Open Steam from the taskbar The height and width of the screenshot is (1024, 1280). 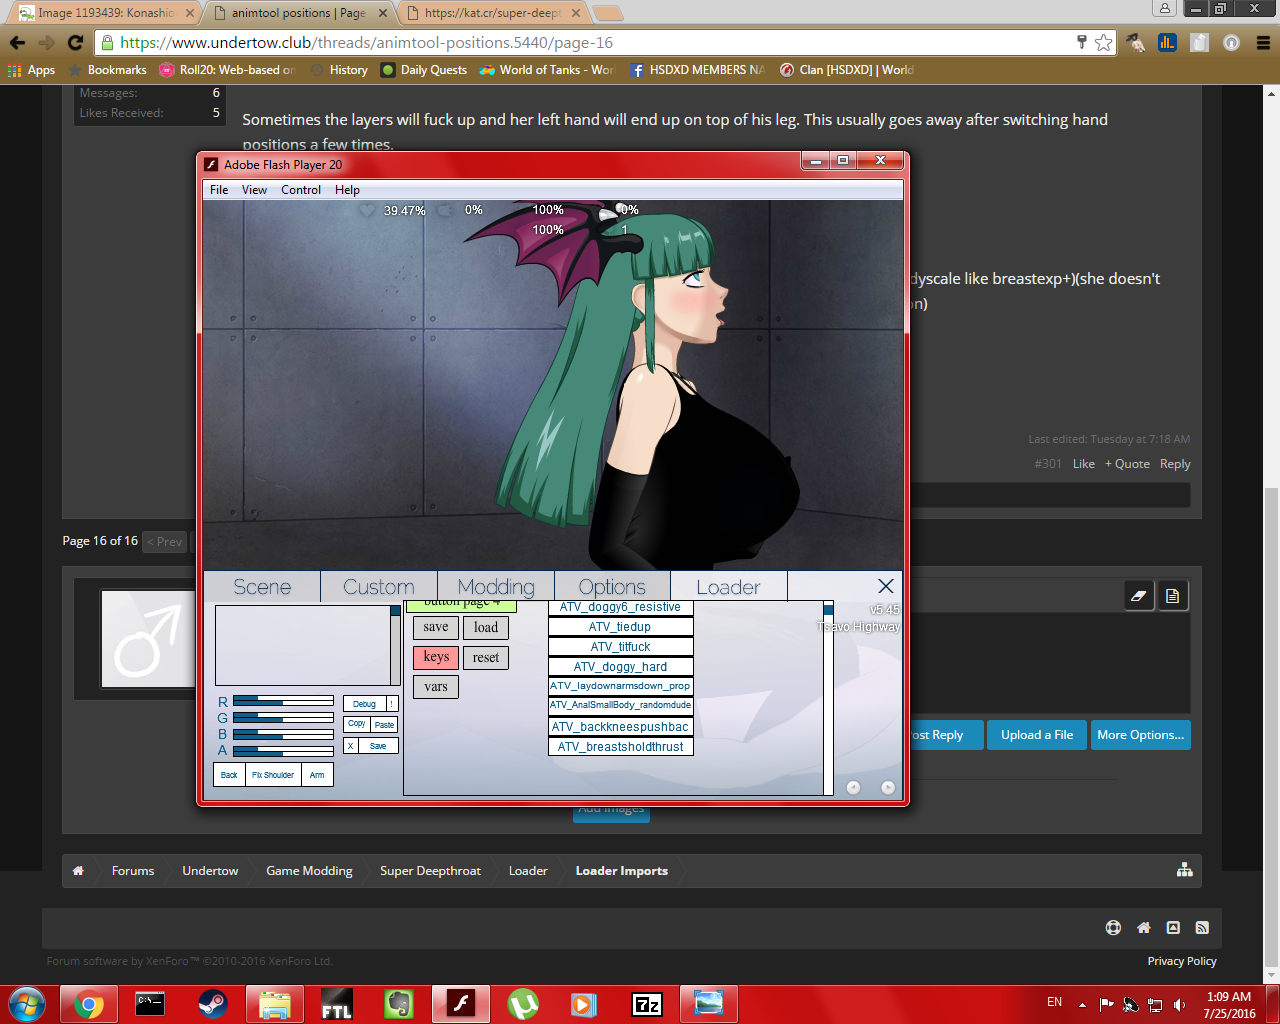click(x=212, y=1004)
